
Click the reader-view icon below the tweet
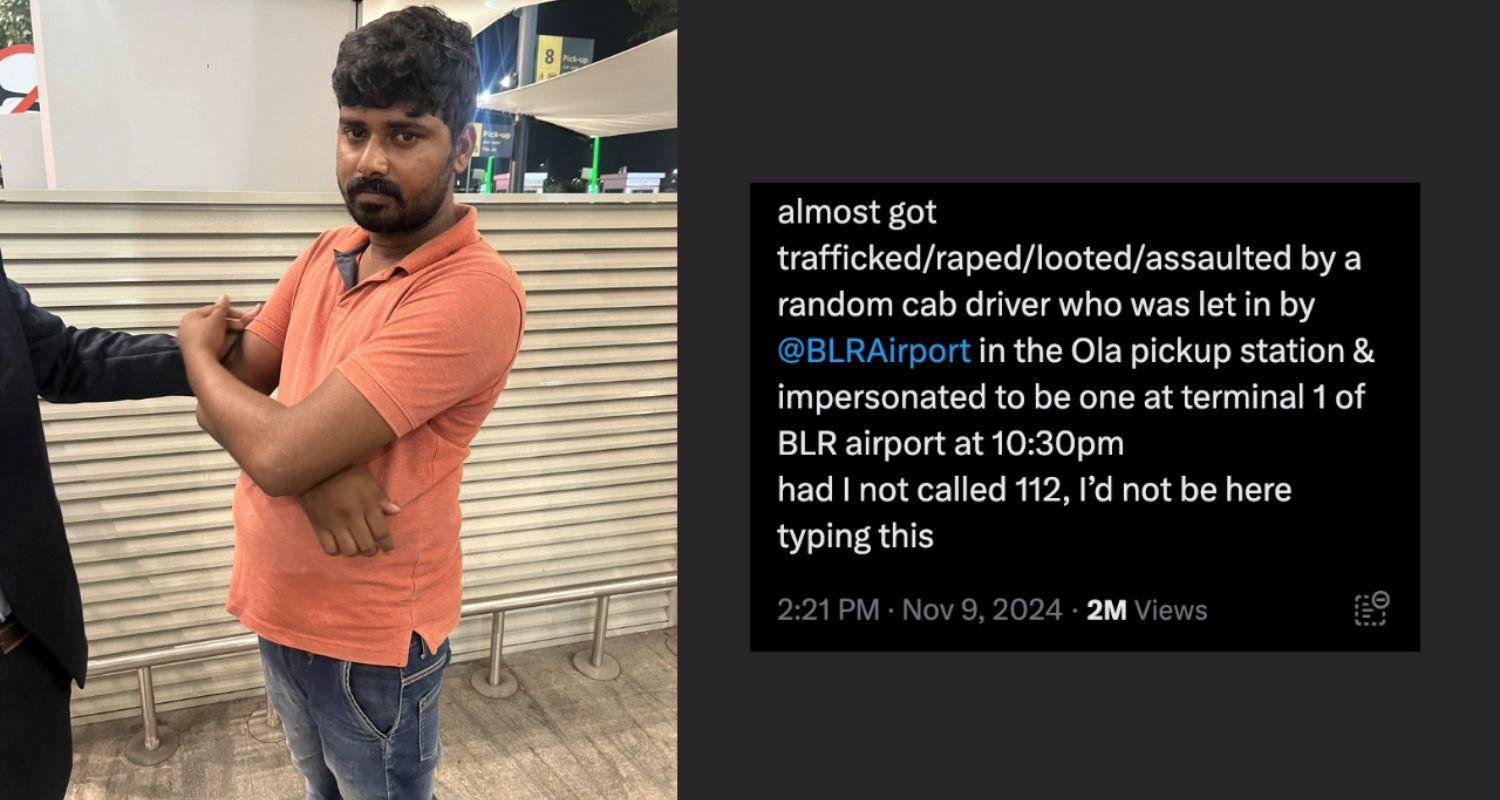click(x=1371, y=609)
